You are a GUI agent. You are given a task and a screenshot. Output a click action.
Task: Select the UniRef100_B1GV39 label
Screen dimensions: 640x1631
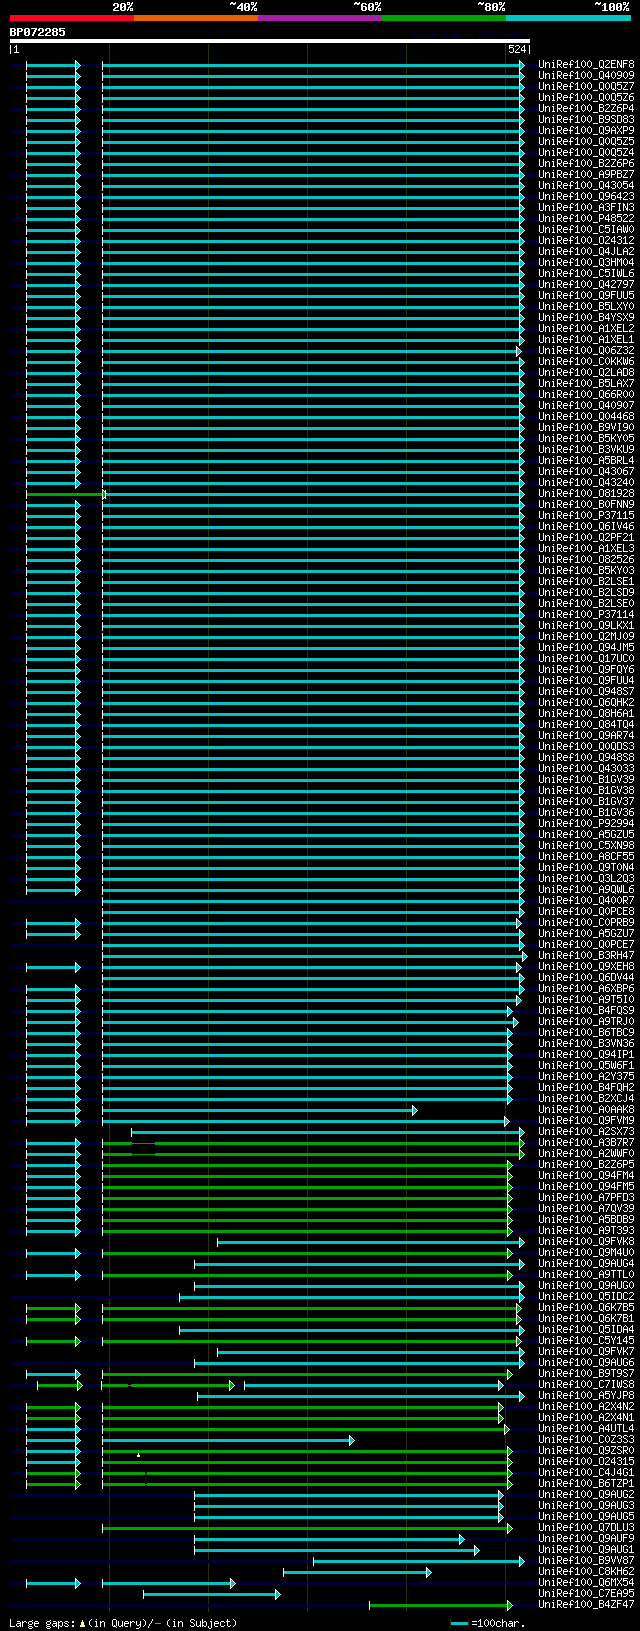point(586,779)
